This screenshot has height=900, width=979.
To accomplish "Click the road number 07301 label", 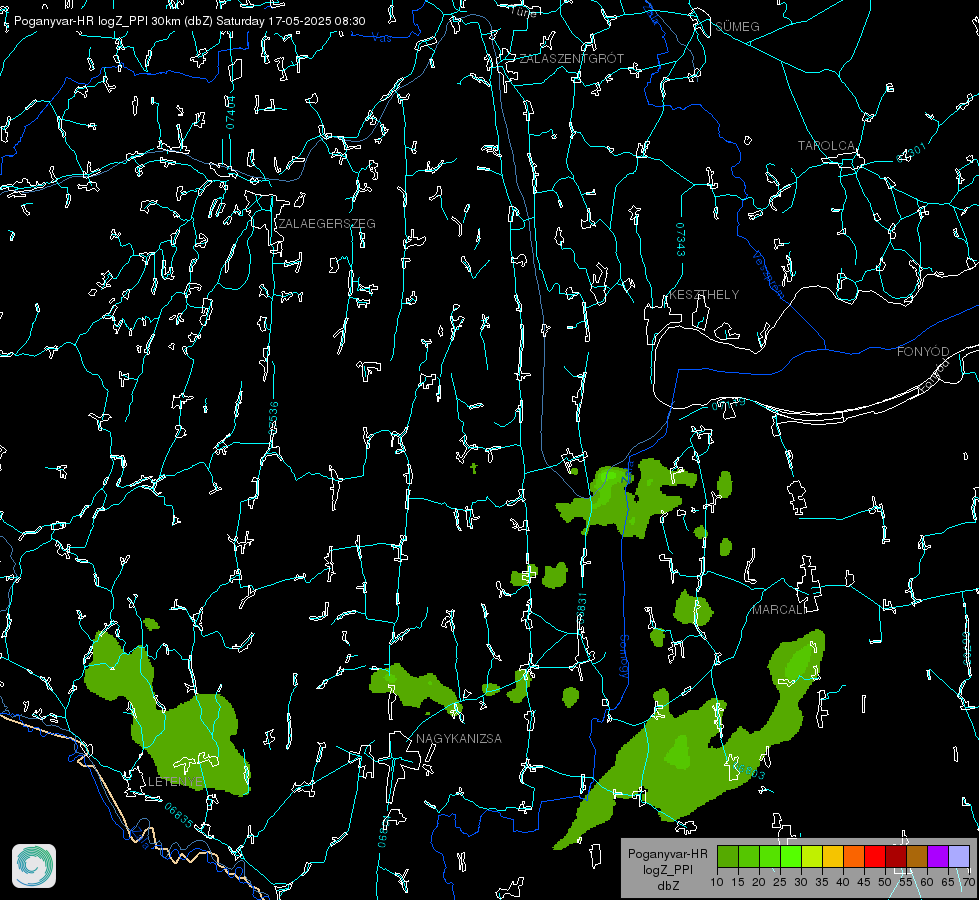I will (912, 152).
